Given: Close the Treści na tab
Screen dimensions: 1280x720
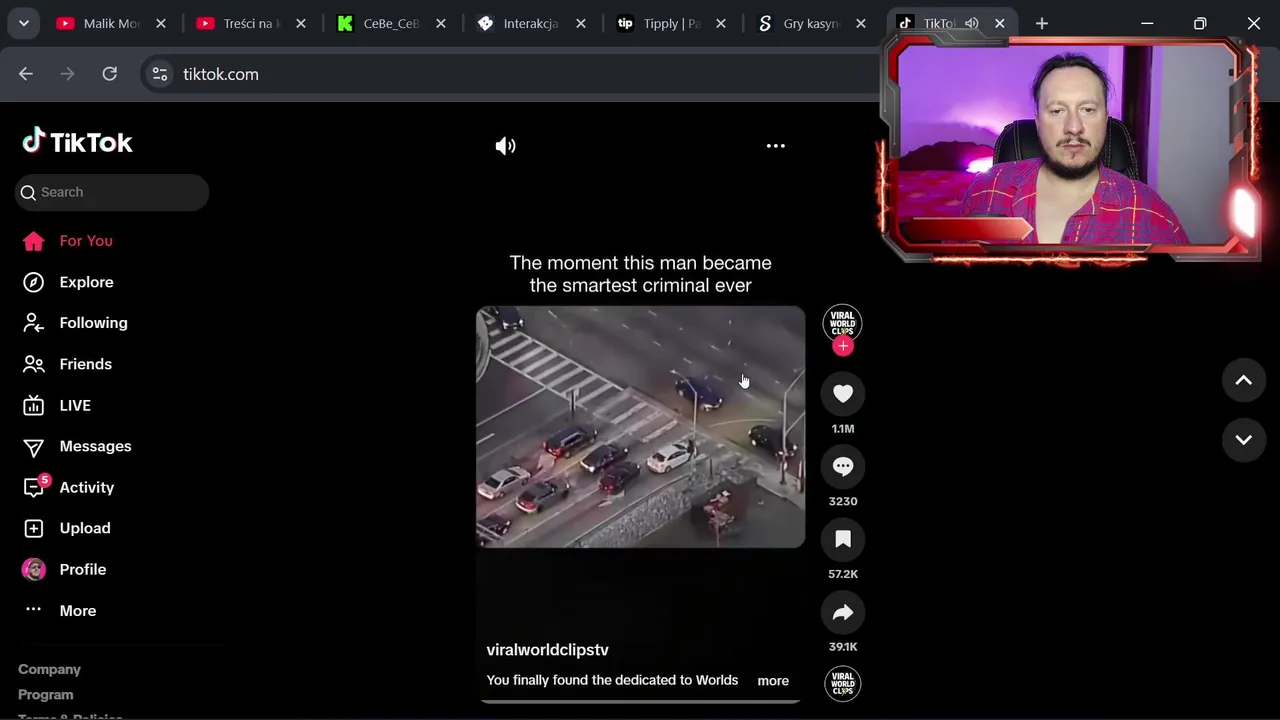Looking at the screenshot, I should (301, 23).
